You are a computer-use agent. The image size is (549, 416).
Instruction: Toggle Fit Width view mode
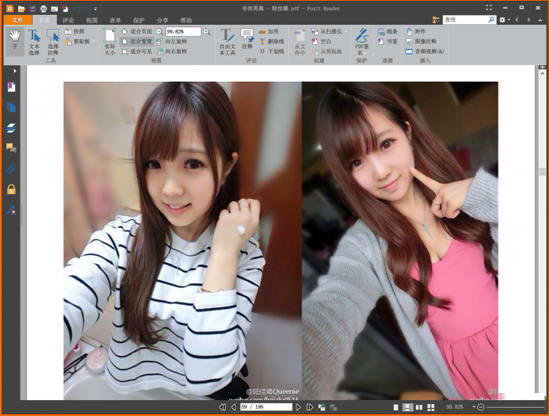click(x=137, y=41)
